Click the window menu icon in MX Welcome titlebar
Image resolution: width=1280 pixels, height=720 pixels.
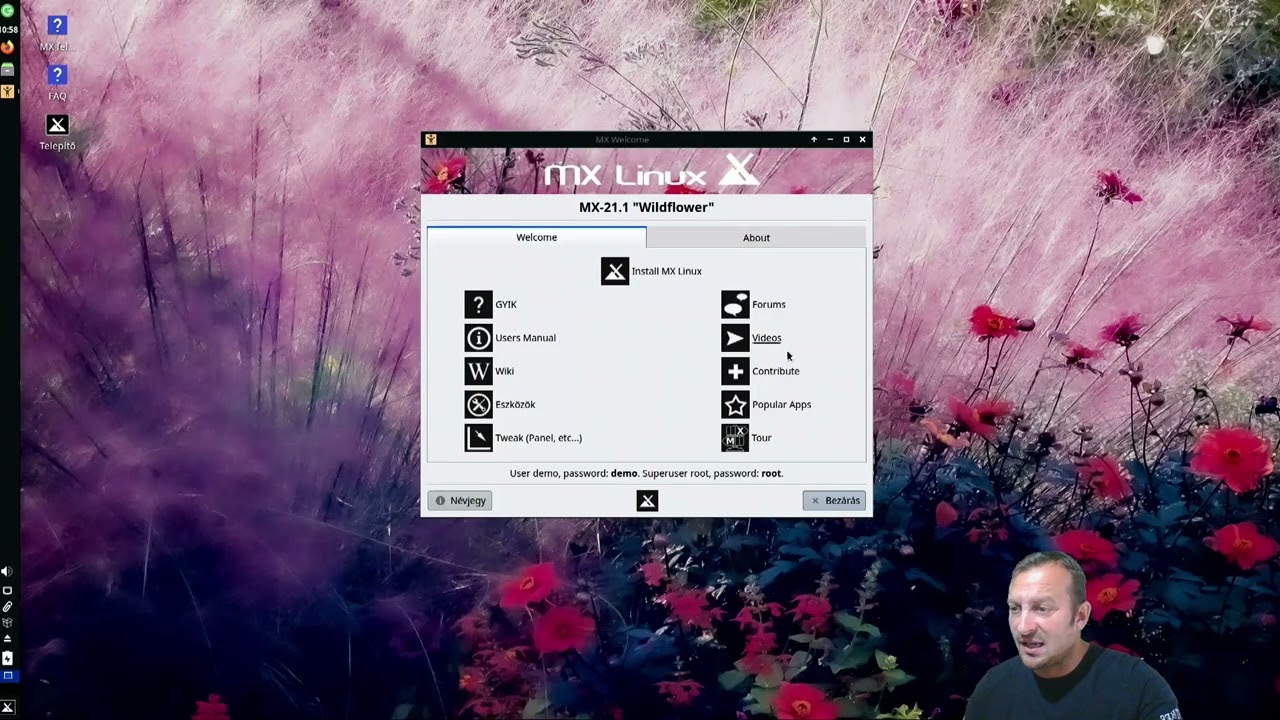(x=430, y=139)
